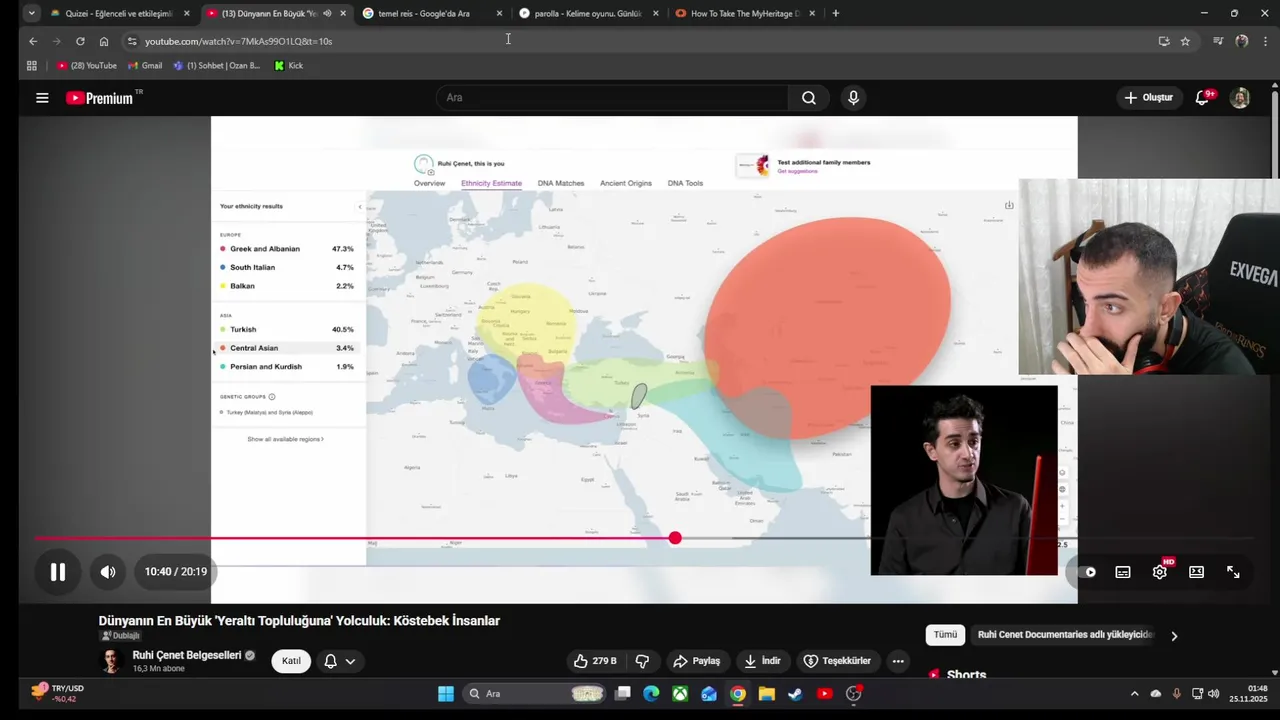The image size is (1280, 720).
Task: Click the red progress bar scrubber
Action: pos(675,538)
